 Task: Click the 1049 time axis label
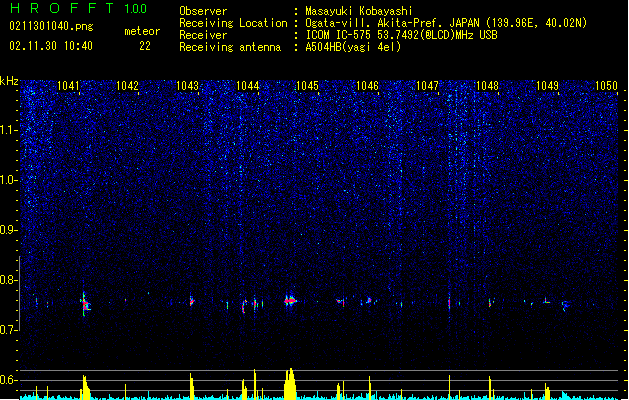[x=547, y=86]
